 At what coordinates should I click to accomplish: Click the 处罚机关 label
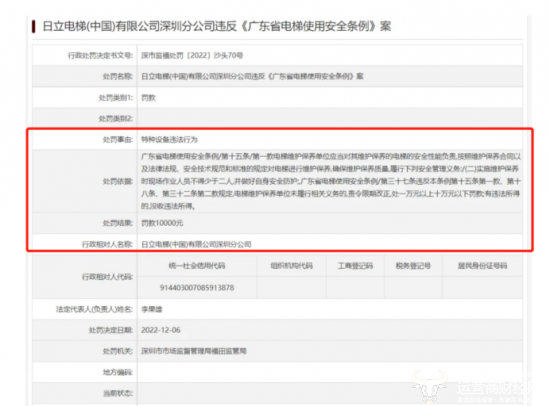[118, 351]
